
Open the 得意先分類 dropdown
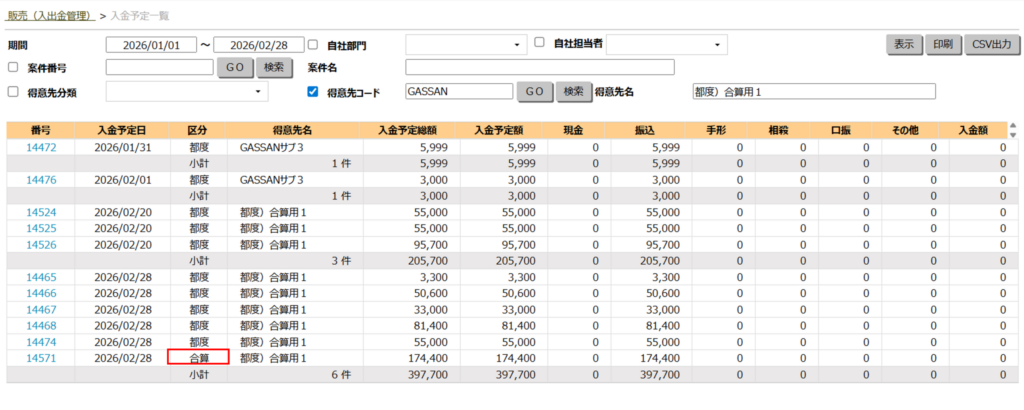(x=187, y=92)
